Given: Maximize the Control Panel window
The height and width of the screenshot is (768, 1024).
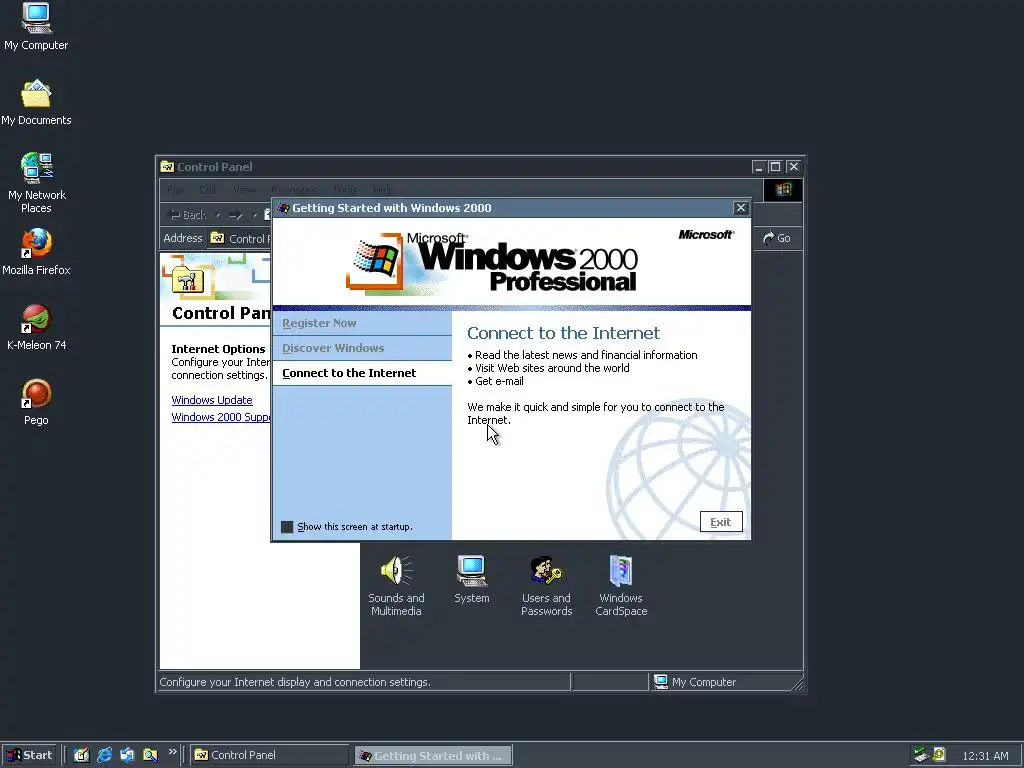Looking at the screenshot, I should point(775,167).
